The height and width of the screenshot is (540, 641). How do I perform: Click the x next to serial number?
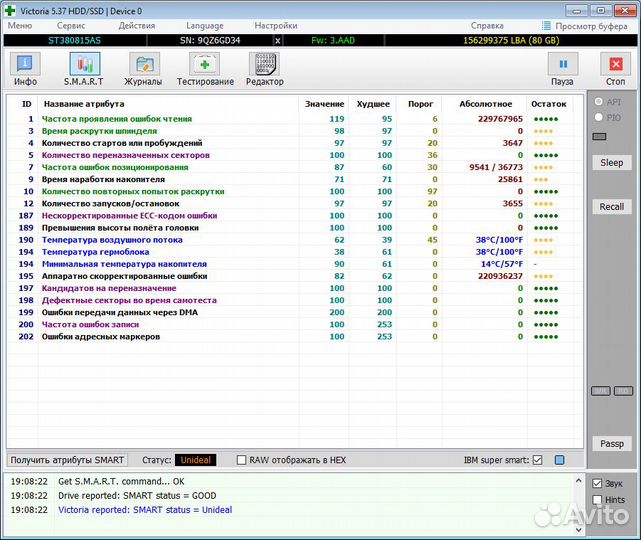pyautogui.click(x=278, y=40)
